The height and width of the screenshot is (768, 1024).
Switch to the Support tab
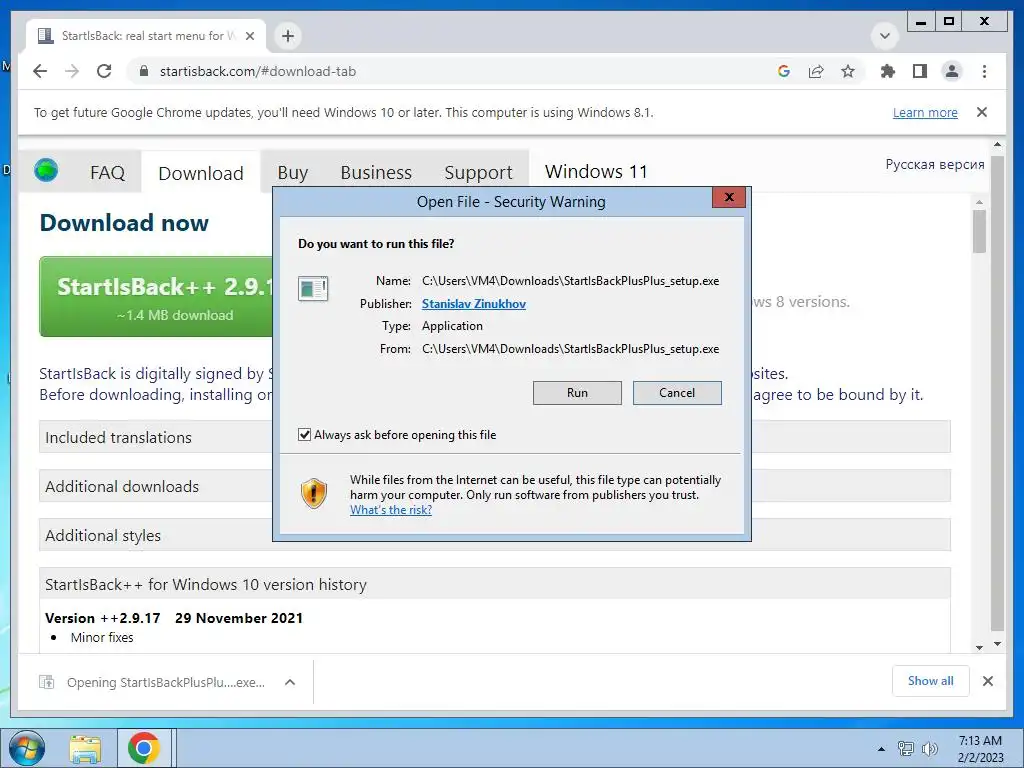click(x=478, y=172)
